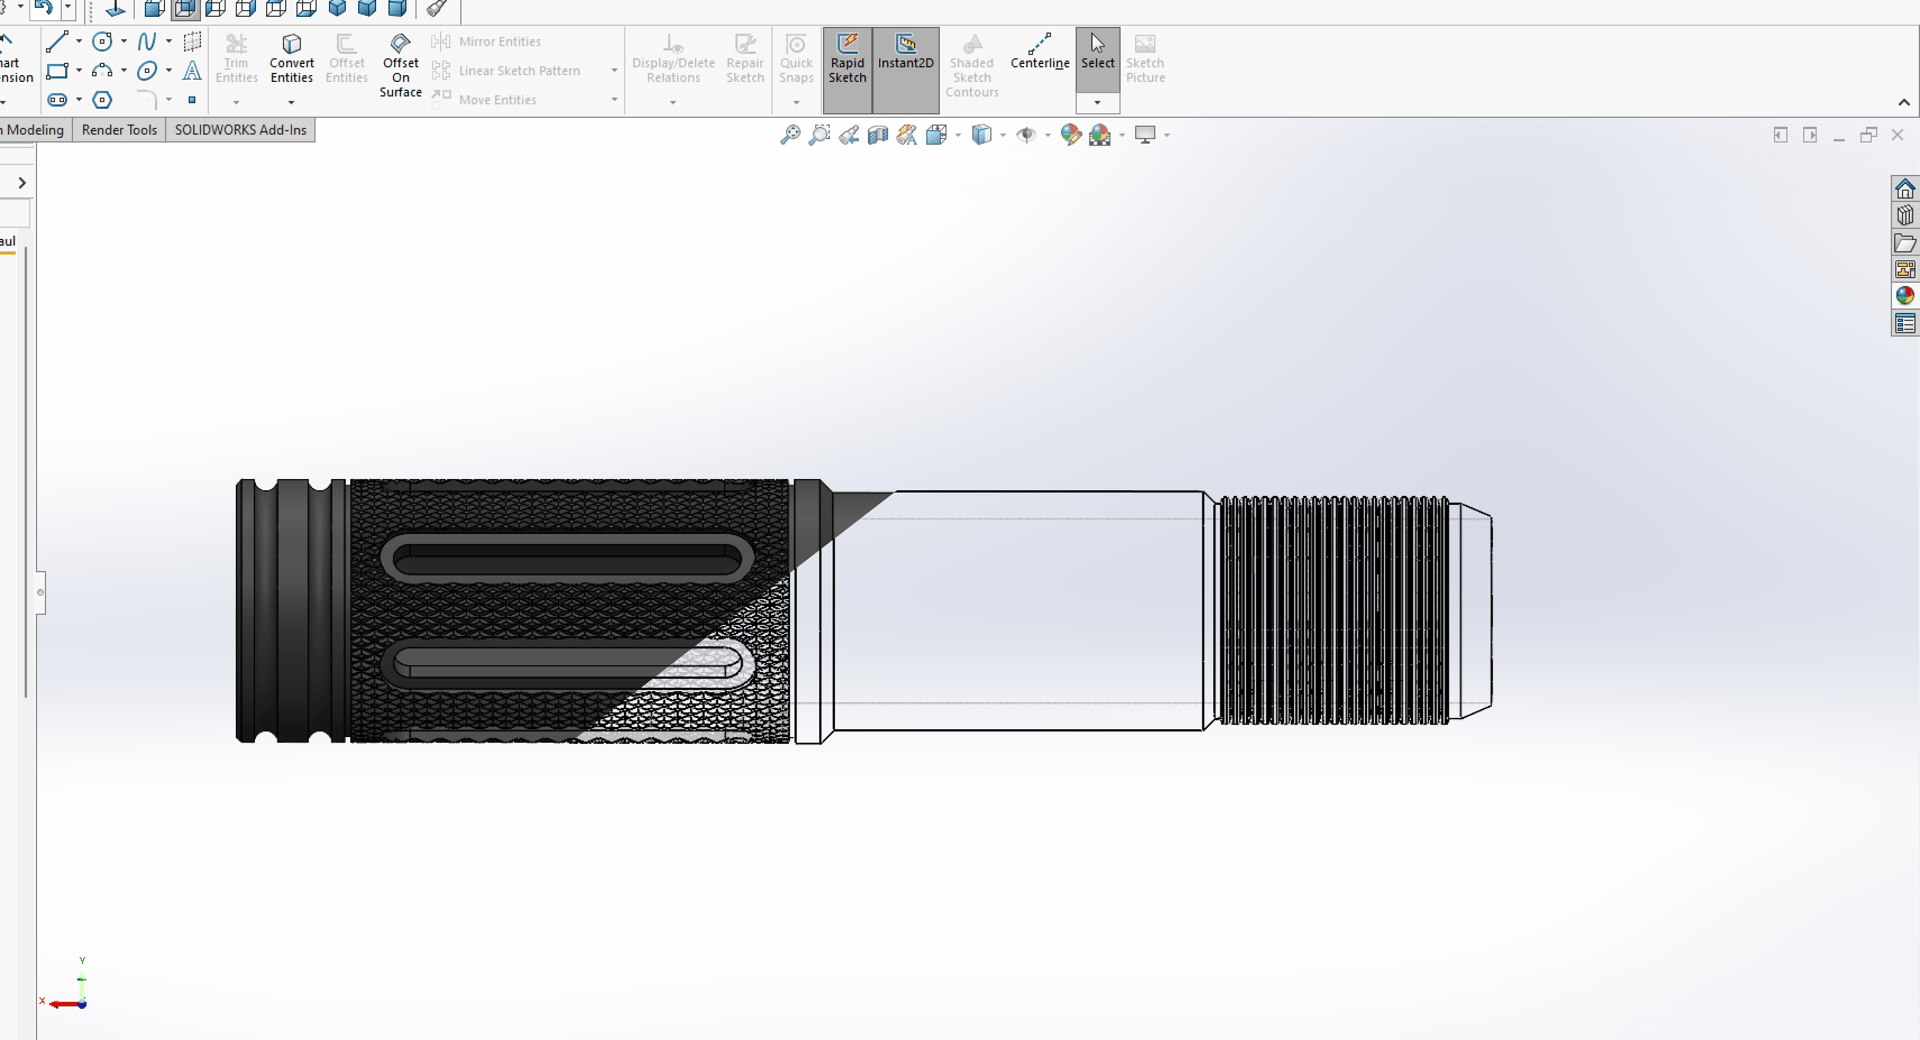Select the sketch Point tool

(x=192, y=100)
